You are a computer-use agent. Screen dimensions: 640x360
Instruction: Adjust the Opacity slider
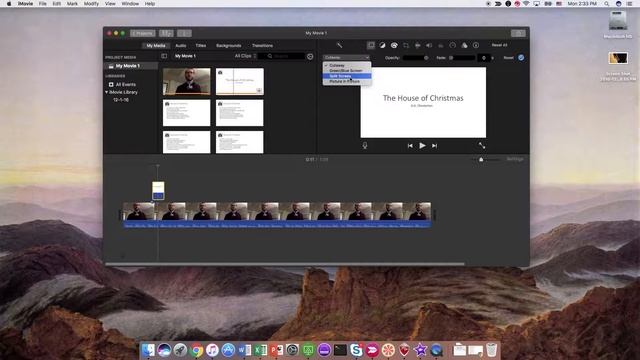click(x=415, y=58)
